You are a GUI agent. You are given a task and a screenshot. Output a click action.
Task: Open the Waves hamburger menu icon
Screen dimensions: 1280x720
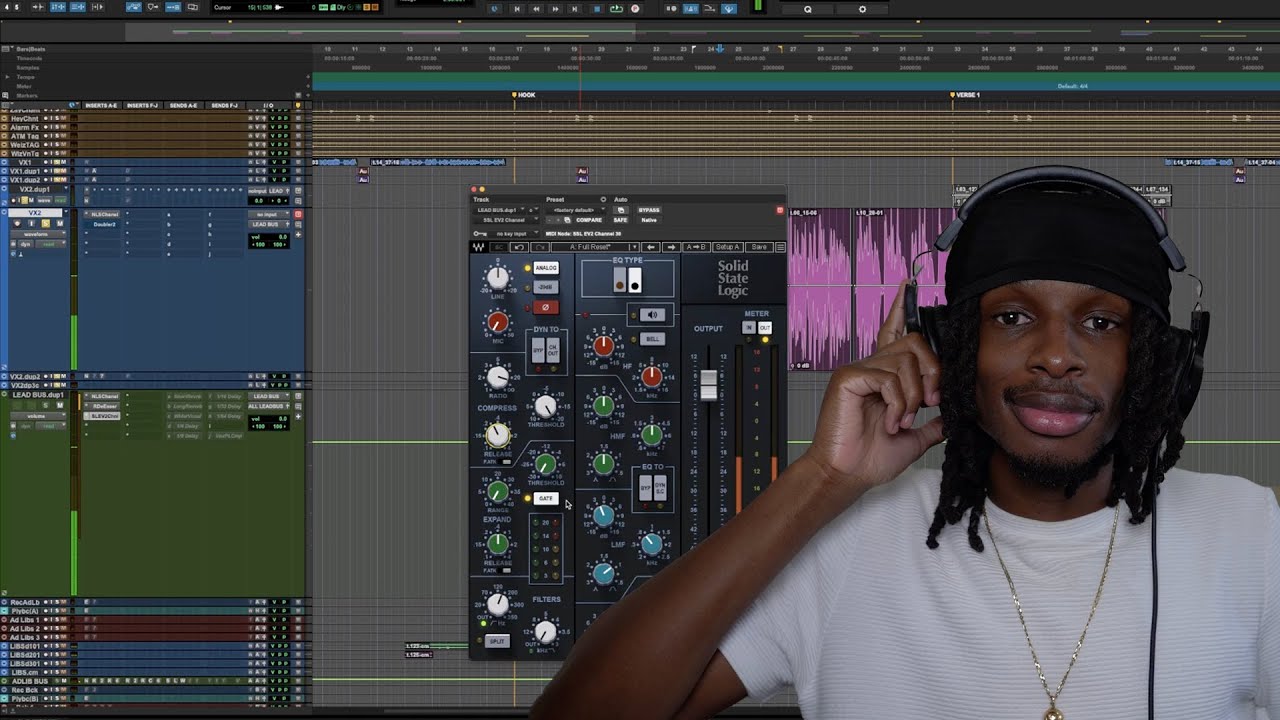click(x=780, y=247)
